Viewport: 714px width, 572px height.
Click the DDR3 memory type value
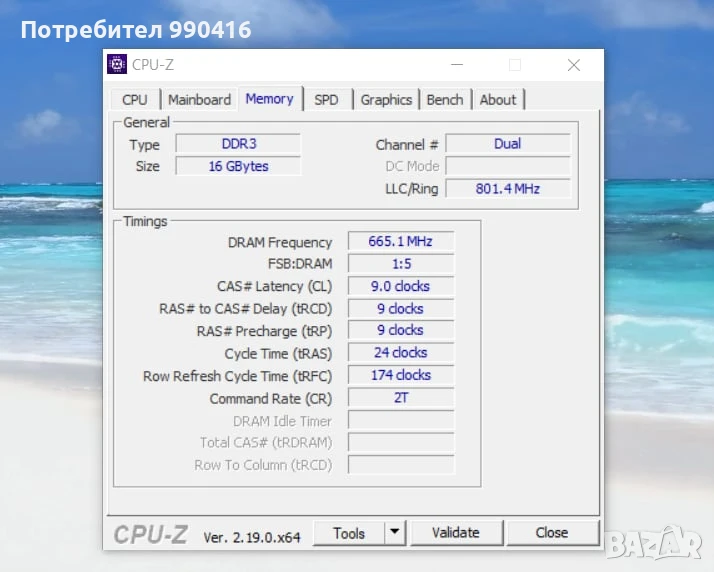[x=239, y=144]
